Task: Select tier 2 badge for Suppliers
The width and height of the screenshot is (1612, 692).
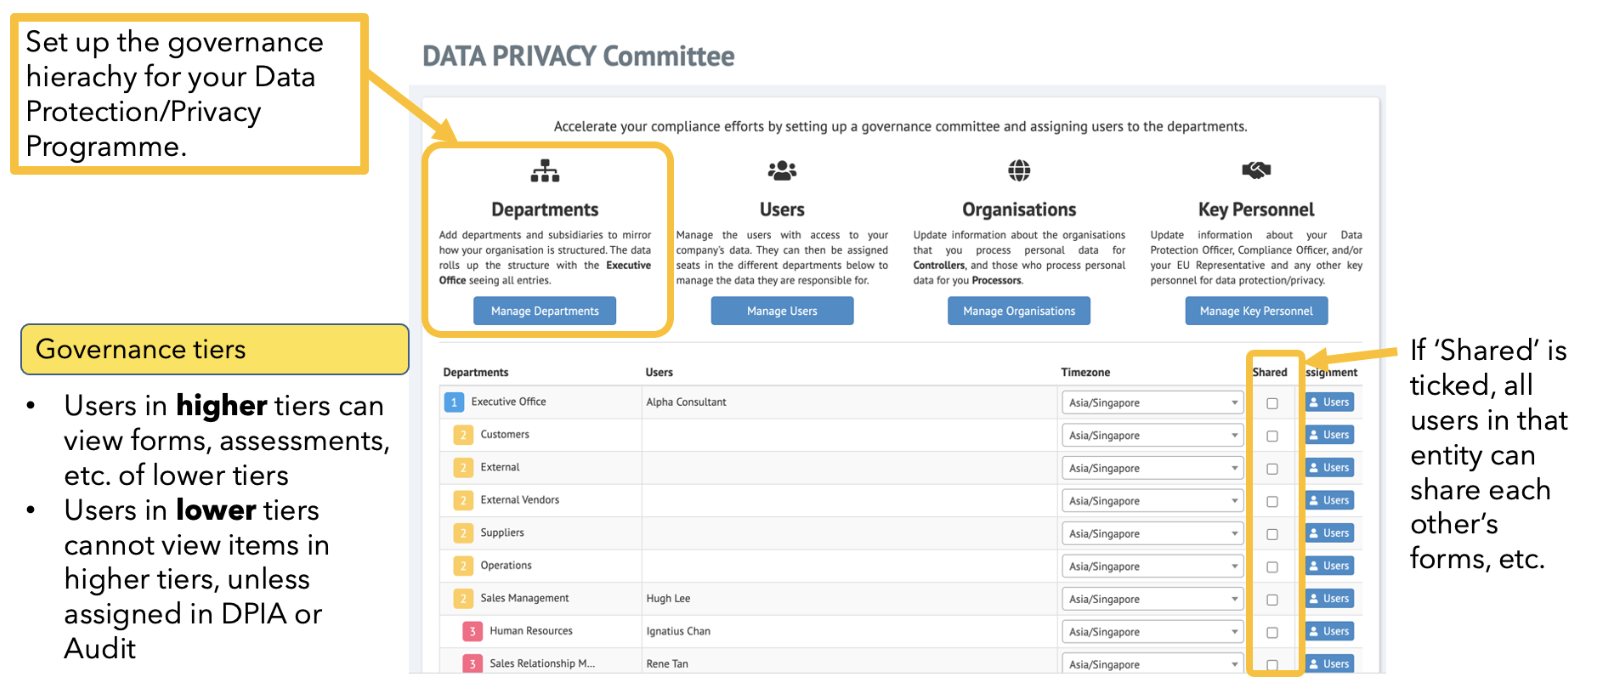Action: [463, 533]
